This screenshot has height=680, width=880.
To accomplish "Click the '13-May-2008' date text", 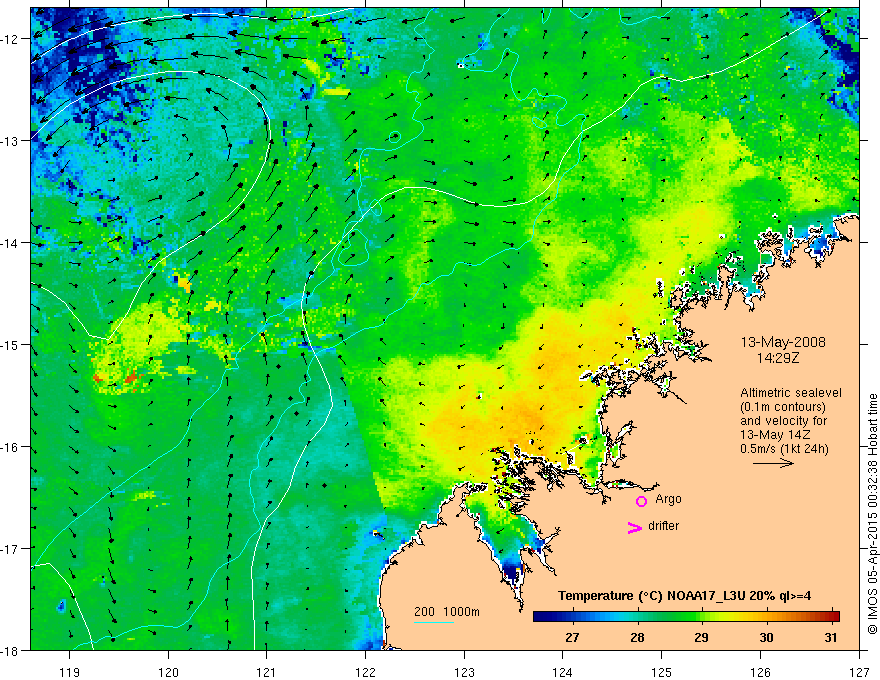I will coord(783,342).
